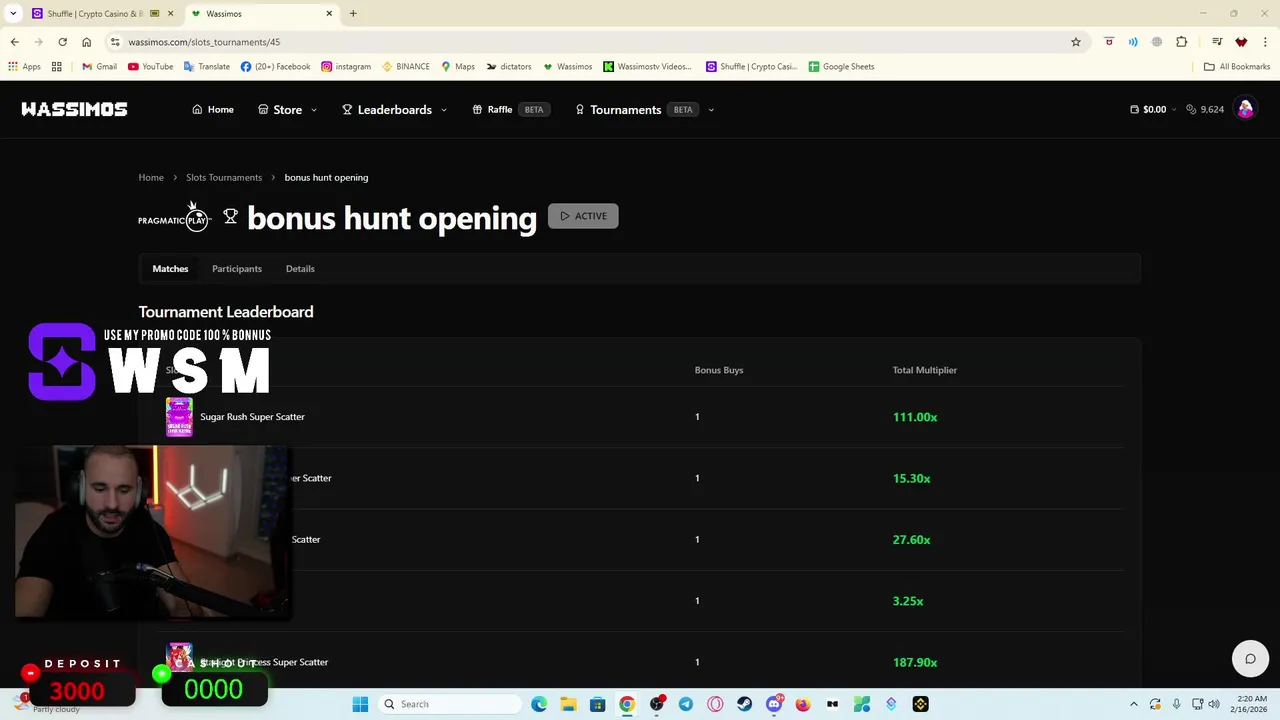Click Sugar Rush Super Scatter thumbnail

(179, 417)
